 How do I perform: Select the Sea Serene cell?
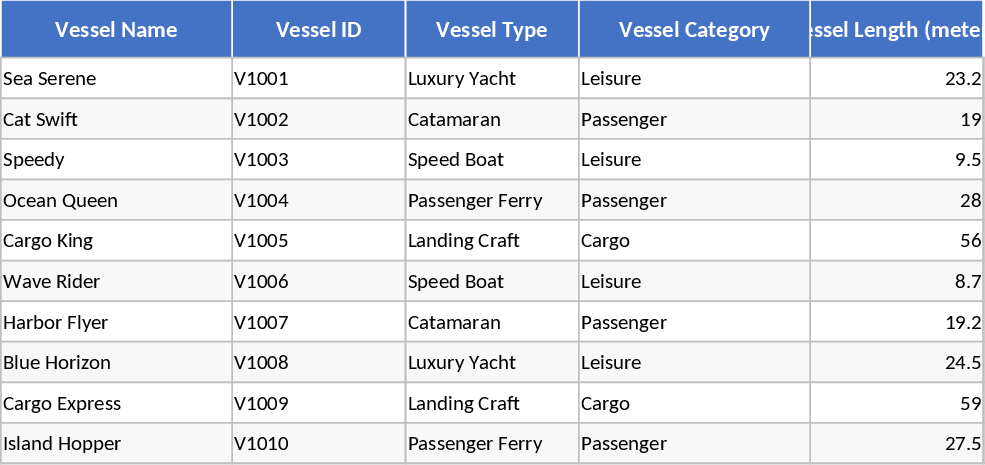(50, 79)
